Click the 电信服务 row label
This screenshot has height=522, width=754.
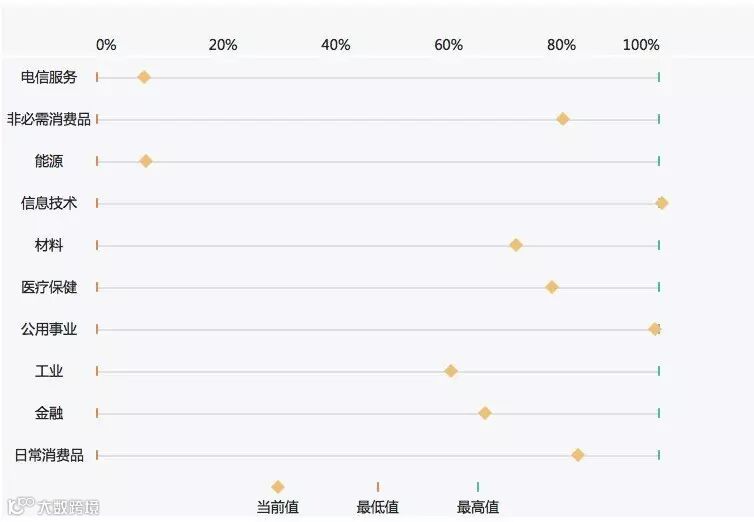tap(49, 77)
